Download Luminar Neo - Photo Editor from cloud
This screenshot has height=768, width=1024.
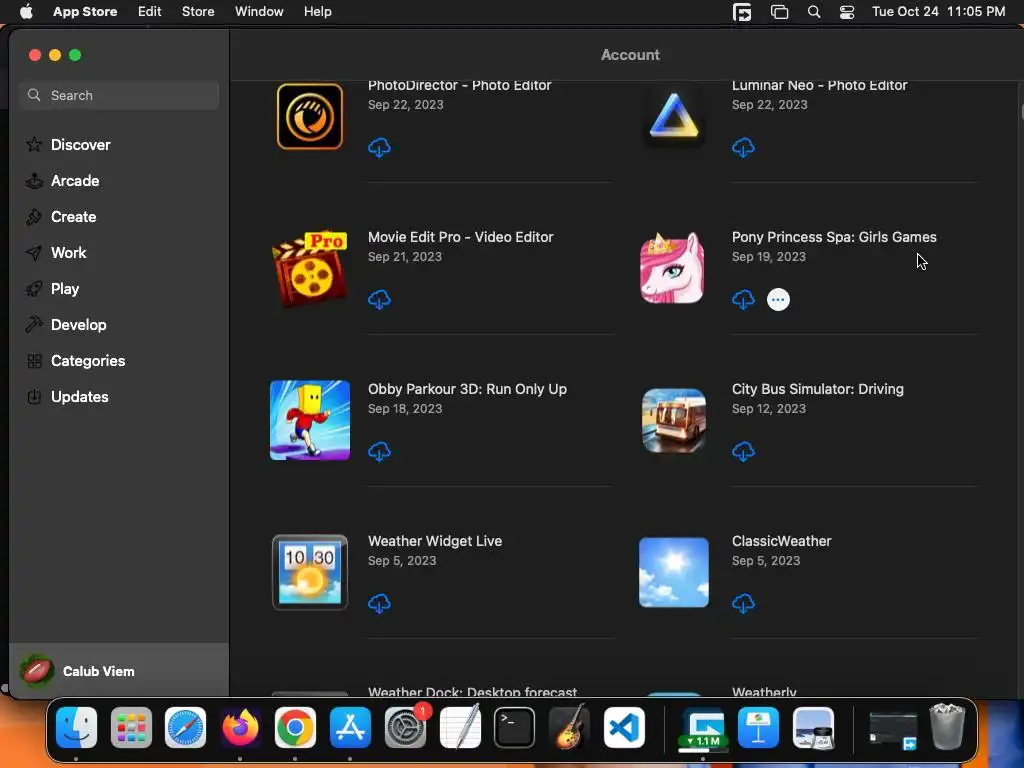tap(743, 148)
